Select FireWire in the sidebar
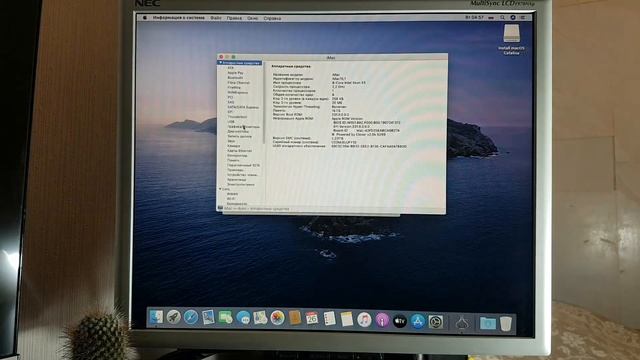 tap(234, 87)
